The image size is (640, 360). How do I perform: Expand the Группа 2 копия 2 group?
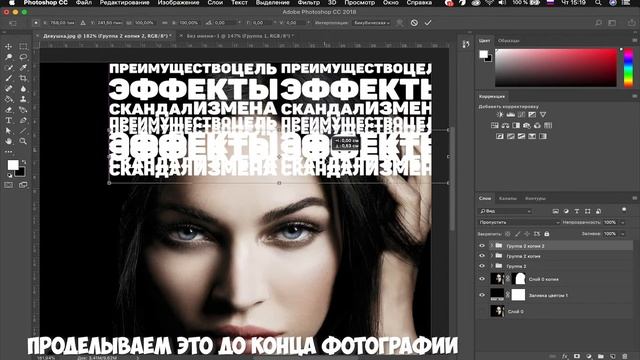click(491, 246)
